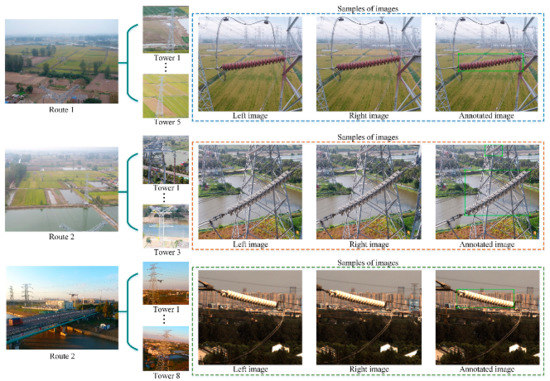This screenshot has width=550, height=381.
Task: Click the middle Route 2 pond photo
Action: 62,190
